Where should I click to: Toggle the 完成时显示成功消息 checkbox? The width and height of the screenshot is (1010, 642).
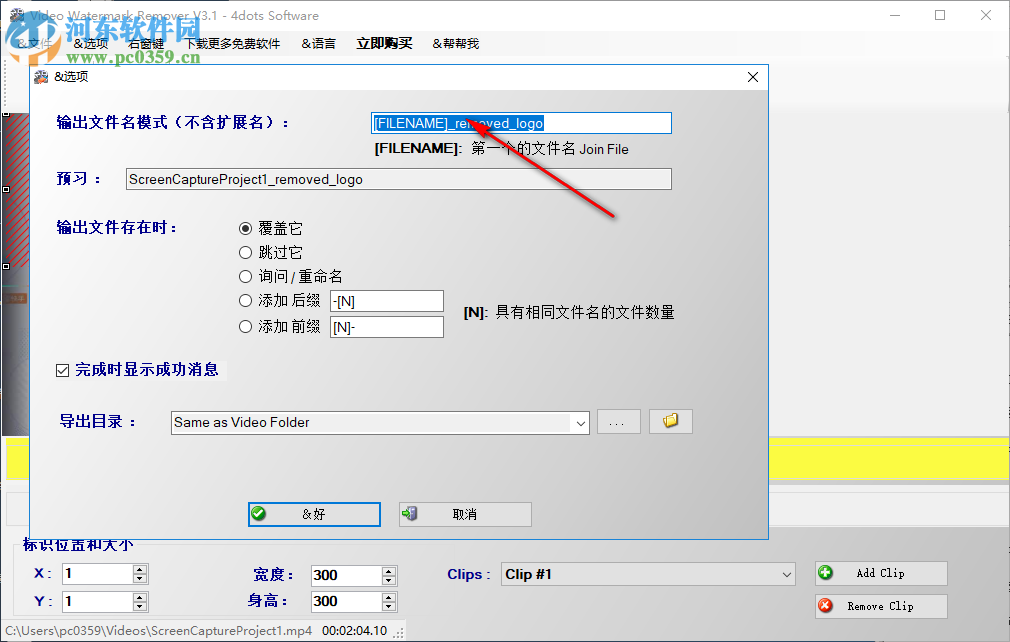coord(61,369)
